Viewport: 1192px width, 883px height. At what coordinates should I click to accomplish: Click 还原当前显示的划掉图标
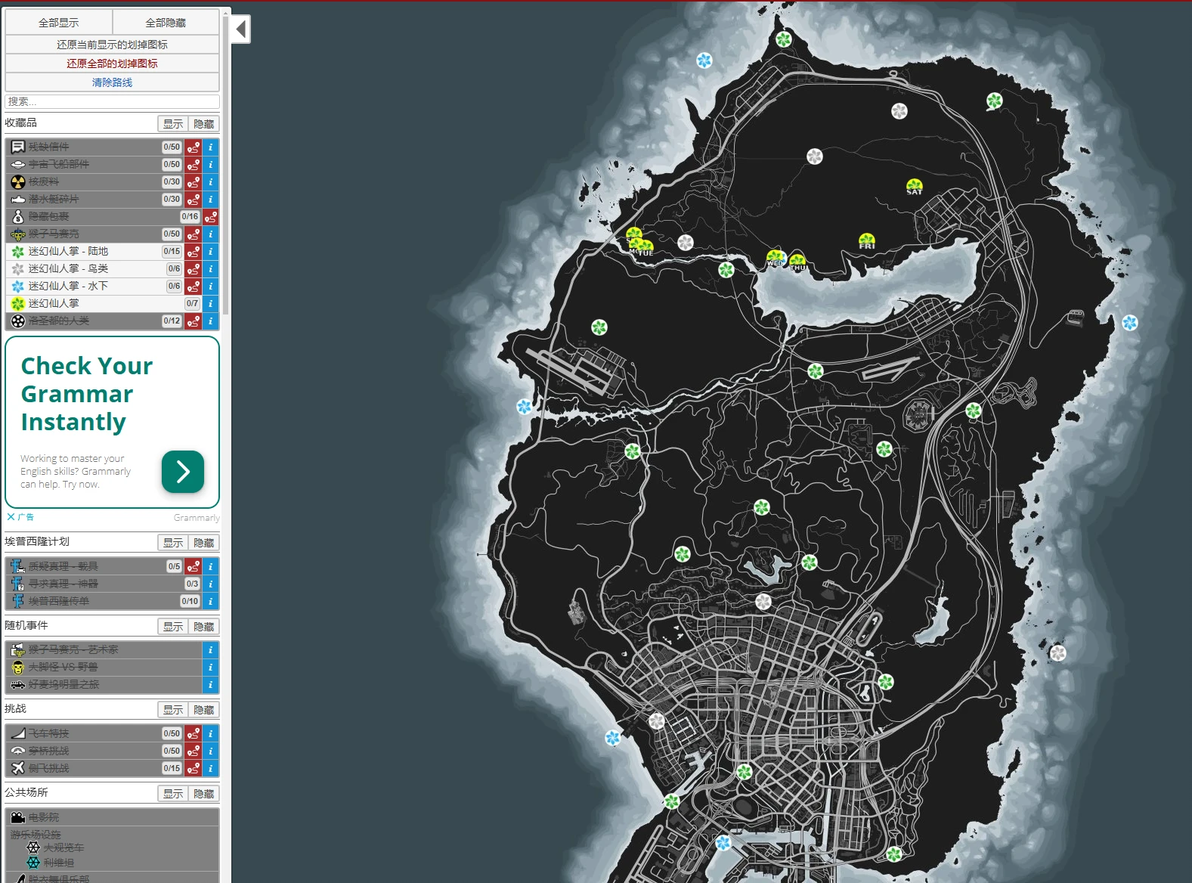(x=113, y=45)
